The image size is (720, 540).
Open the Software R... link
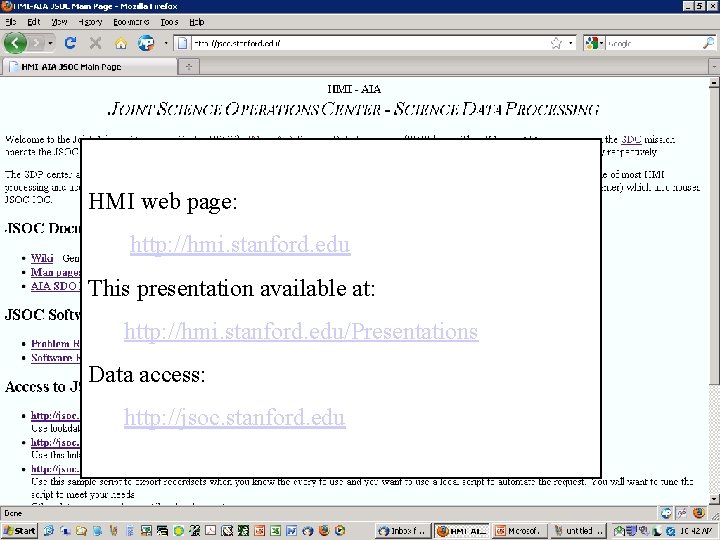pyautogui.click(x=56, y=357)
